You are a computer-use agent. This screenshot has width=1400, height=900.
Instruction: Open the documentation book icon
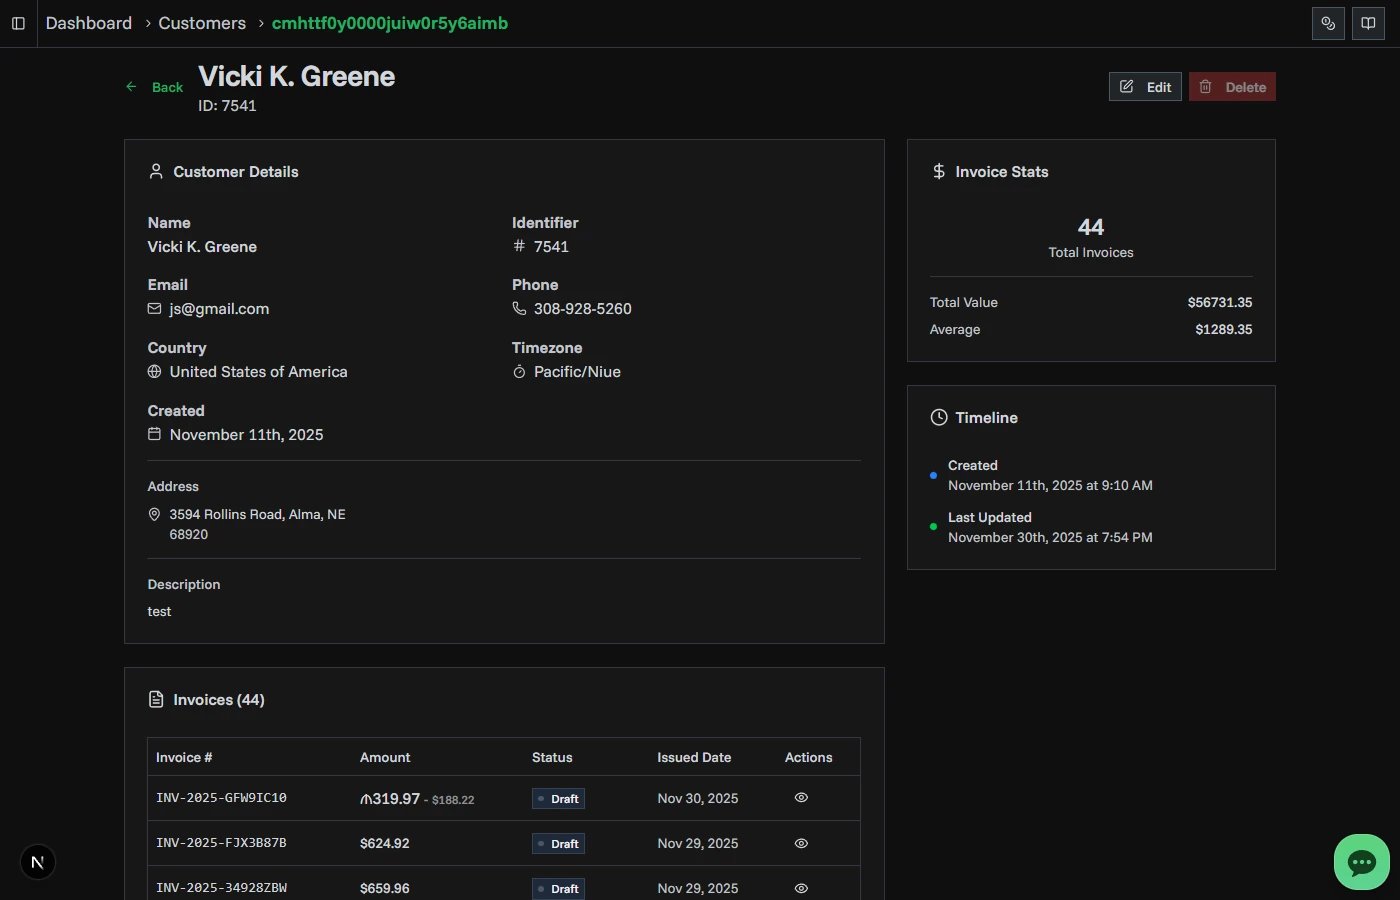(1368, 23)
